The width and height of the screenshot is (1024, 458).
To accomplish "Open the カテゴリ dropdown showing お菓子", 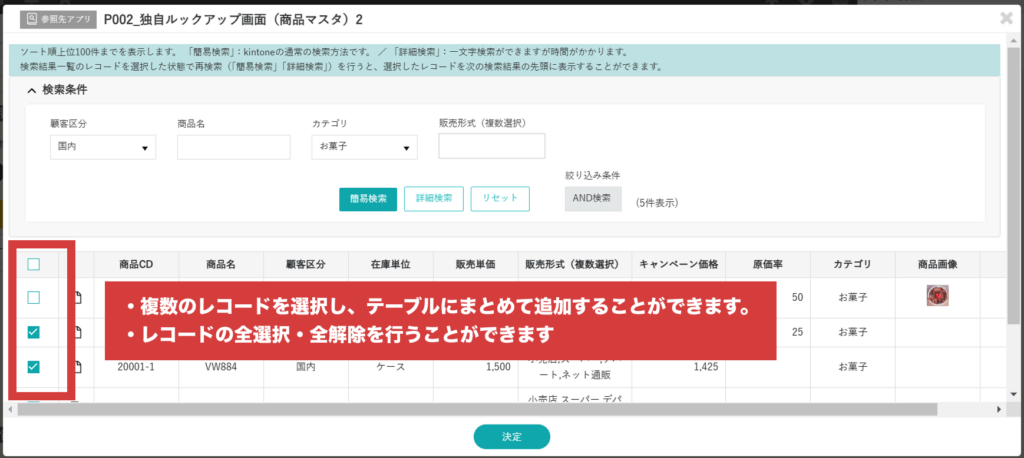I will tap(364, 148).
